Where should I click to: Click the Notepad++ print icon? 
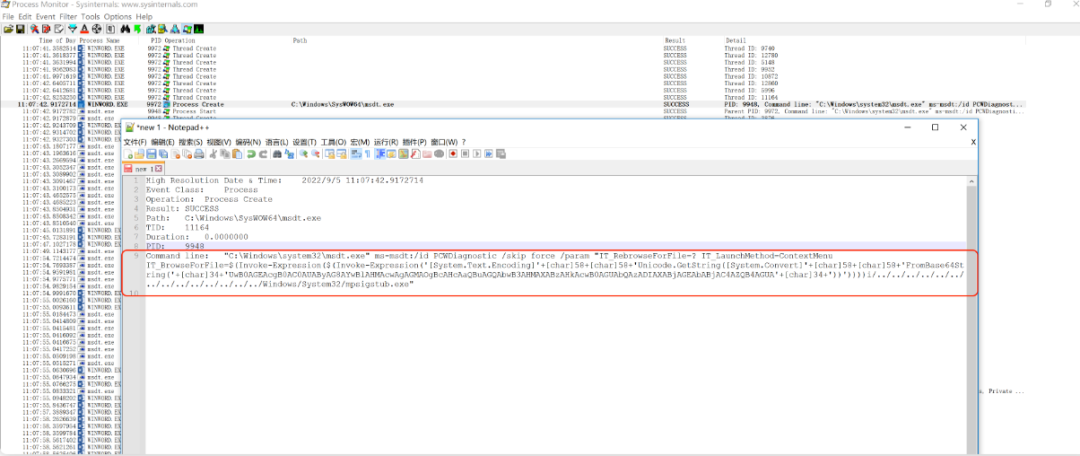tap(199, 154)
